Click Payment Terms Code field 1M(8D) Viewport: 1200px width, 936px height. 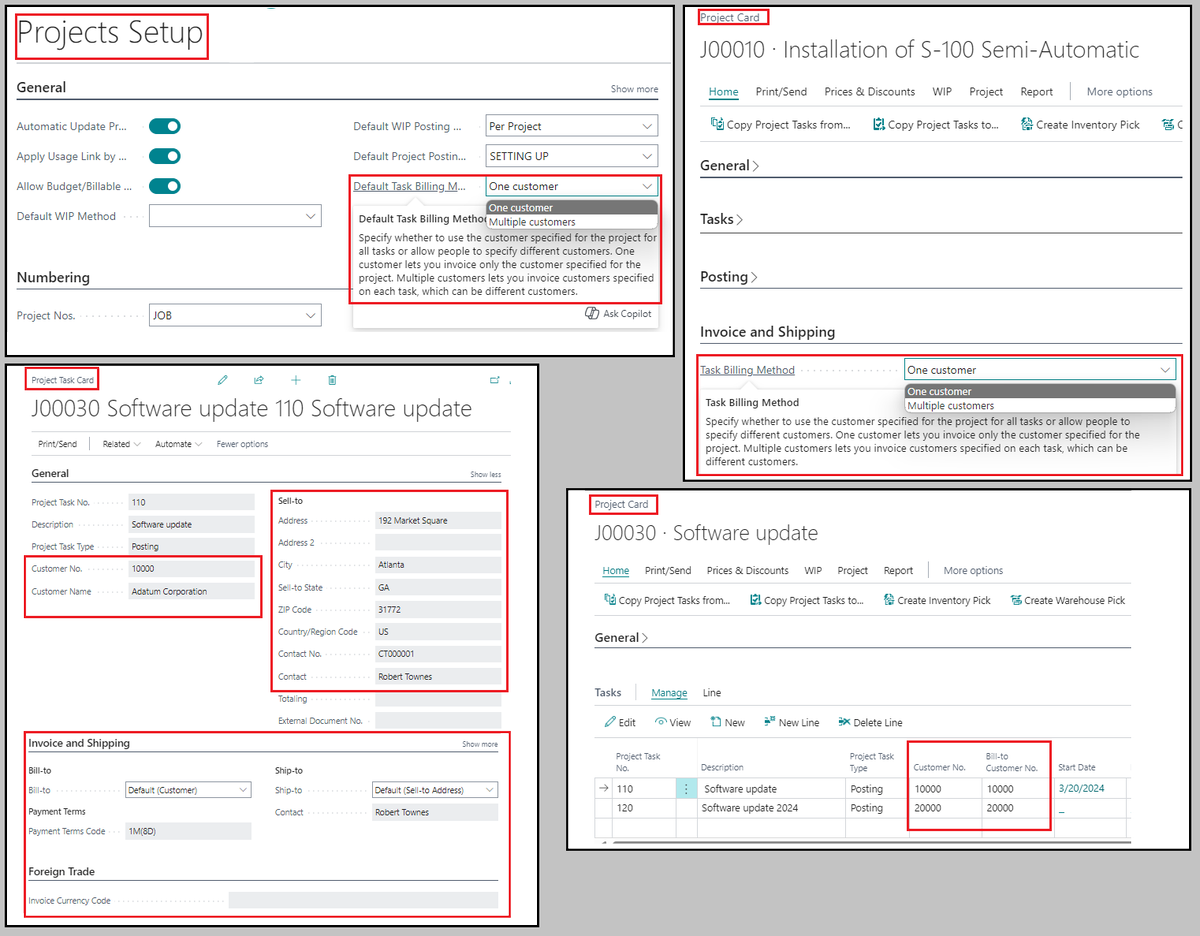(x=188, y=831)
